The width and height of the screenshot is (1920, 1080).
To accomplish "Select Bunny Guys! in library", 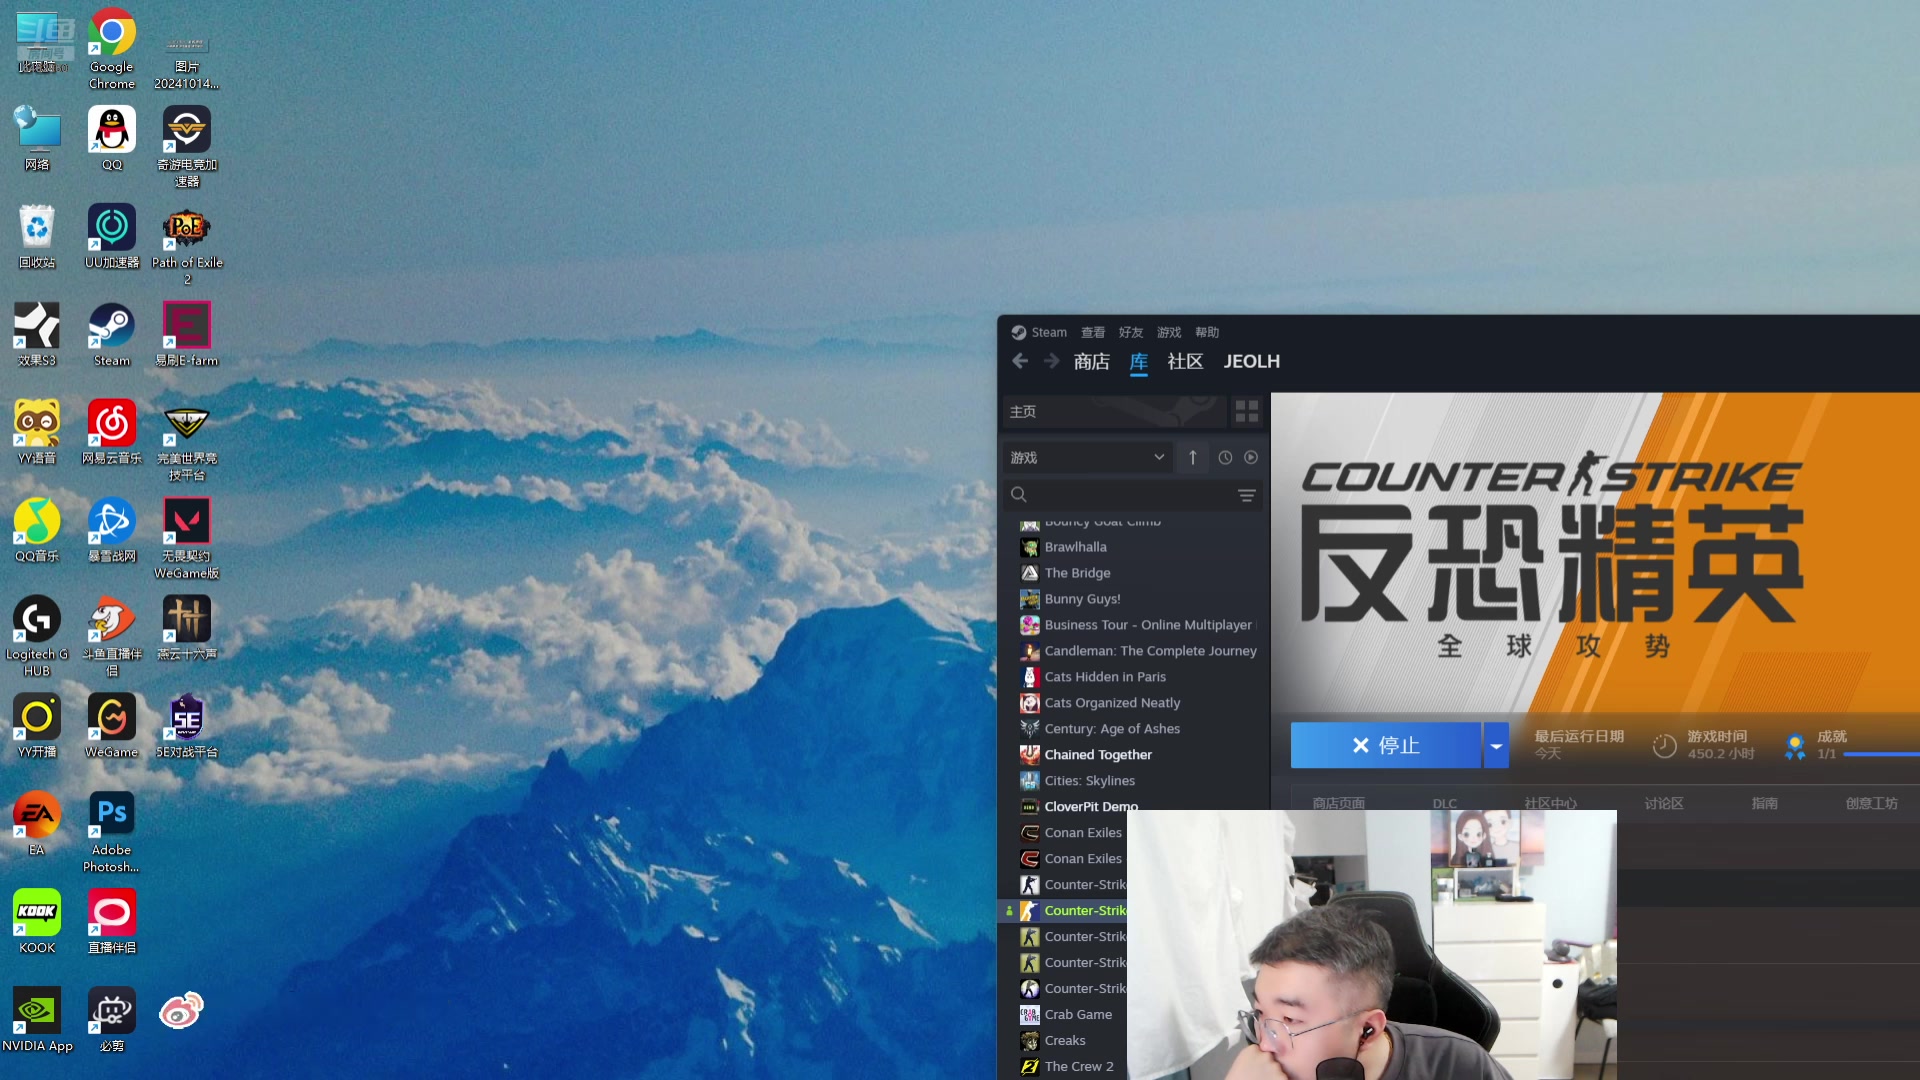I will 1133,599.
